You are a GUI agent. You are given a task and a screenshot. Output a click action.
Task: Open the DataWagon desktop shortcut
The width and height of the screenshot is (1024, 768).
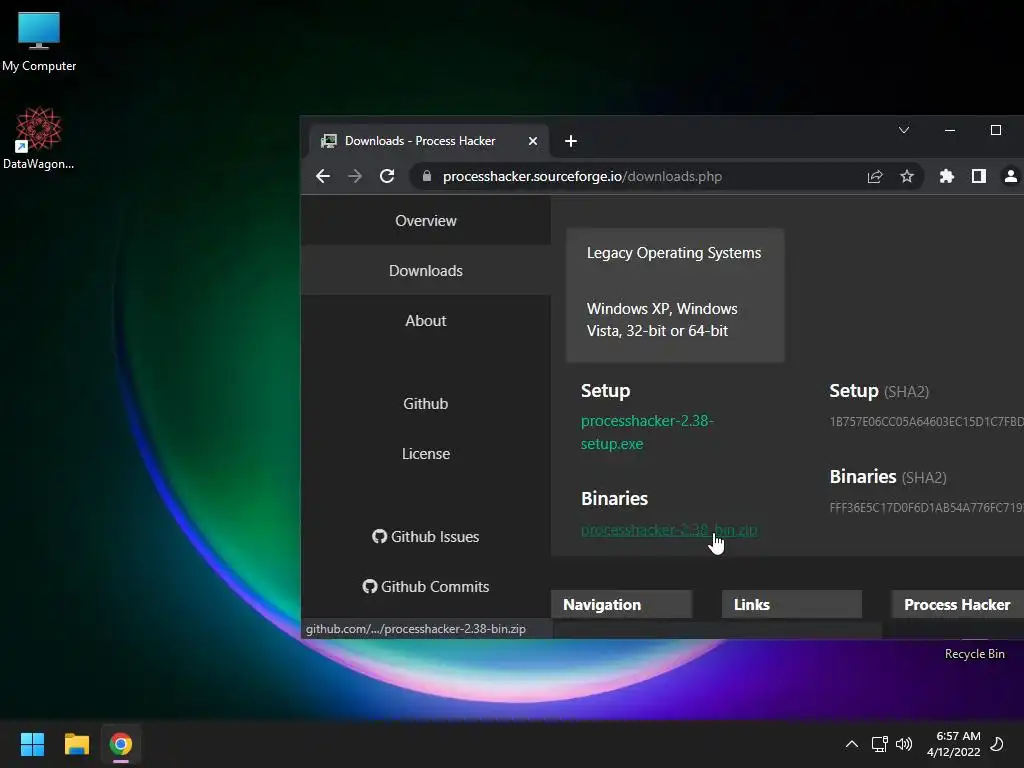pos(39,138)
